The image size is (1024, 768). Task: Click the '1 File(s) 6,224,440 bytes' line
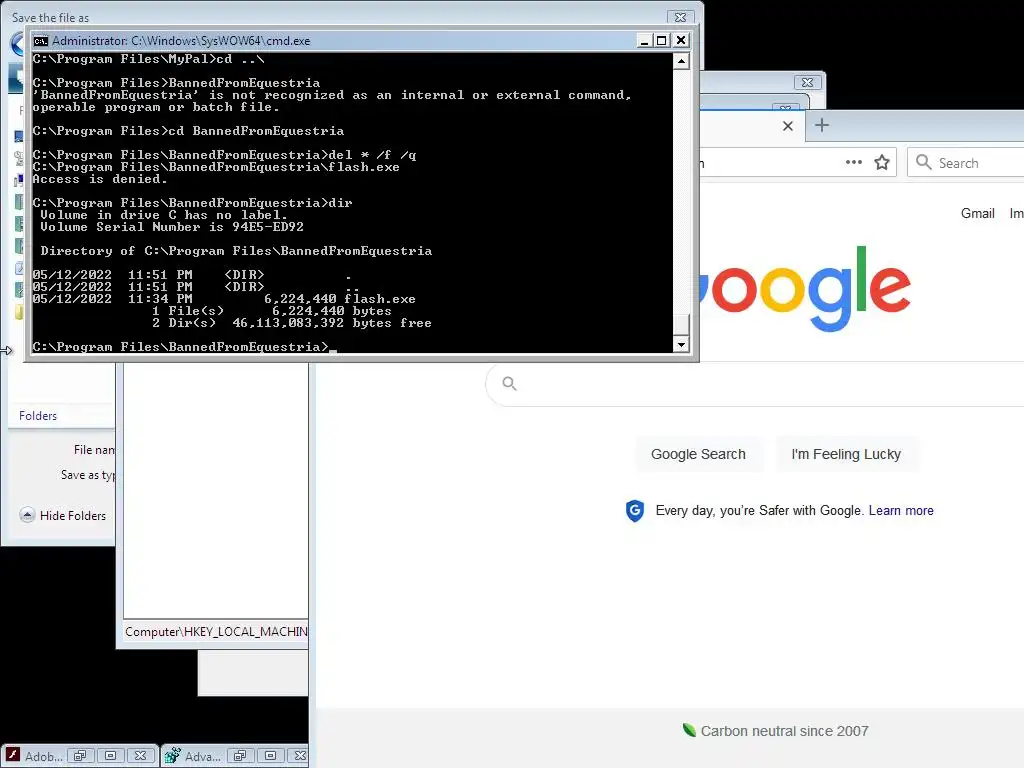tap(271, 311)
